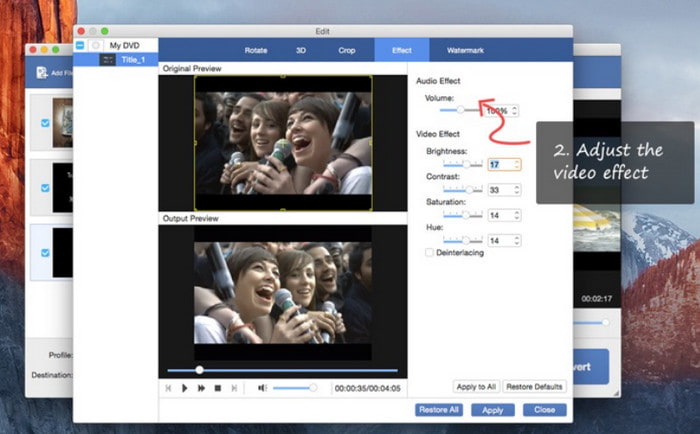Click the video seek progress bar
This screenshot has width=700, height=434.
pyautogui.click(x=282, y=370)
